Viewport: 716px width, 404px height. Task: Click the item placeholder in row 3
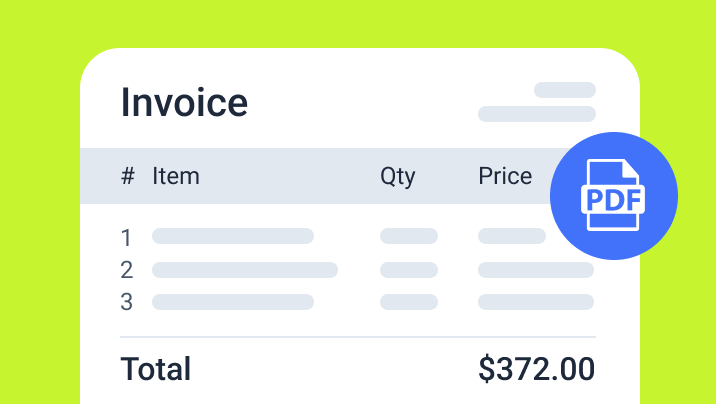tap(233, 302)
